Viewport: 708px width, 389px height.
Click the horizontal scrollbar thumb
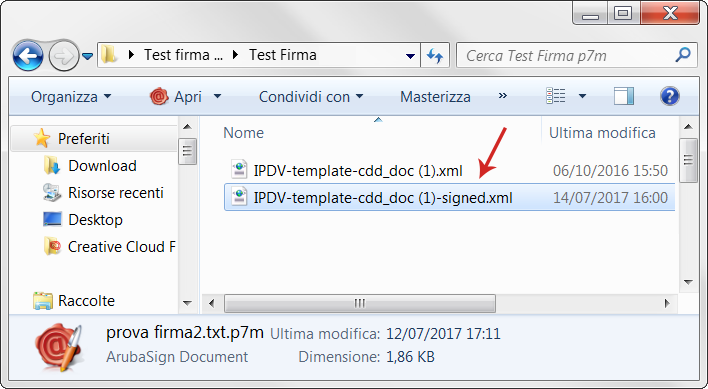pyautogui.click(x=360, y=303)
